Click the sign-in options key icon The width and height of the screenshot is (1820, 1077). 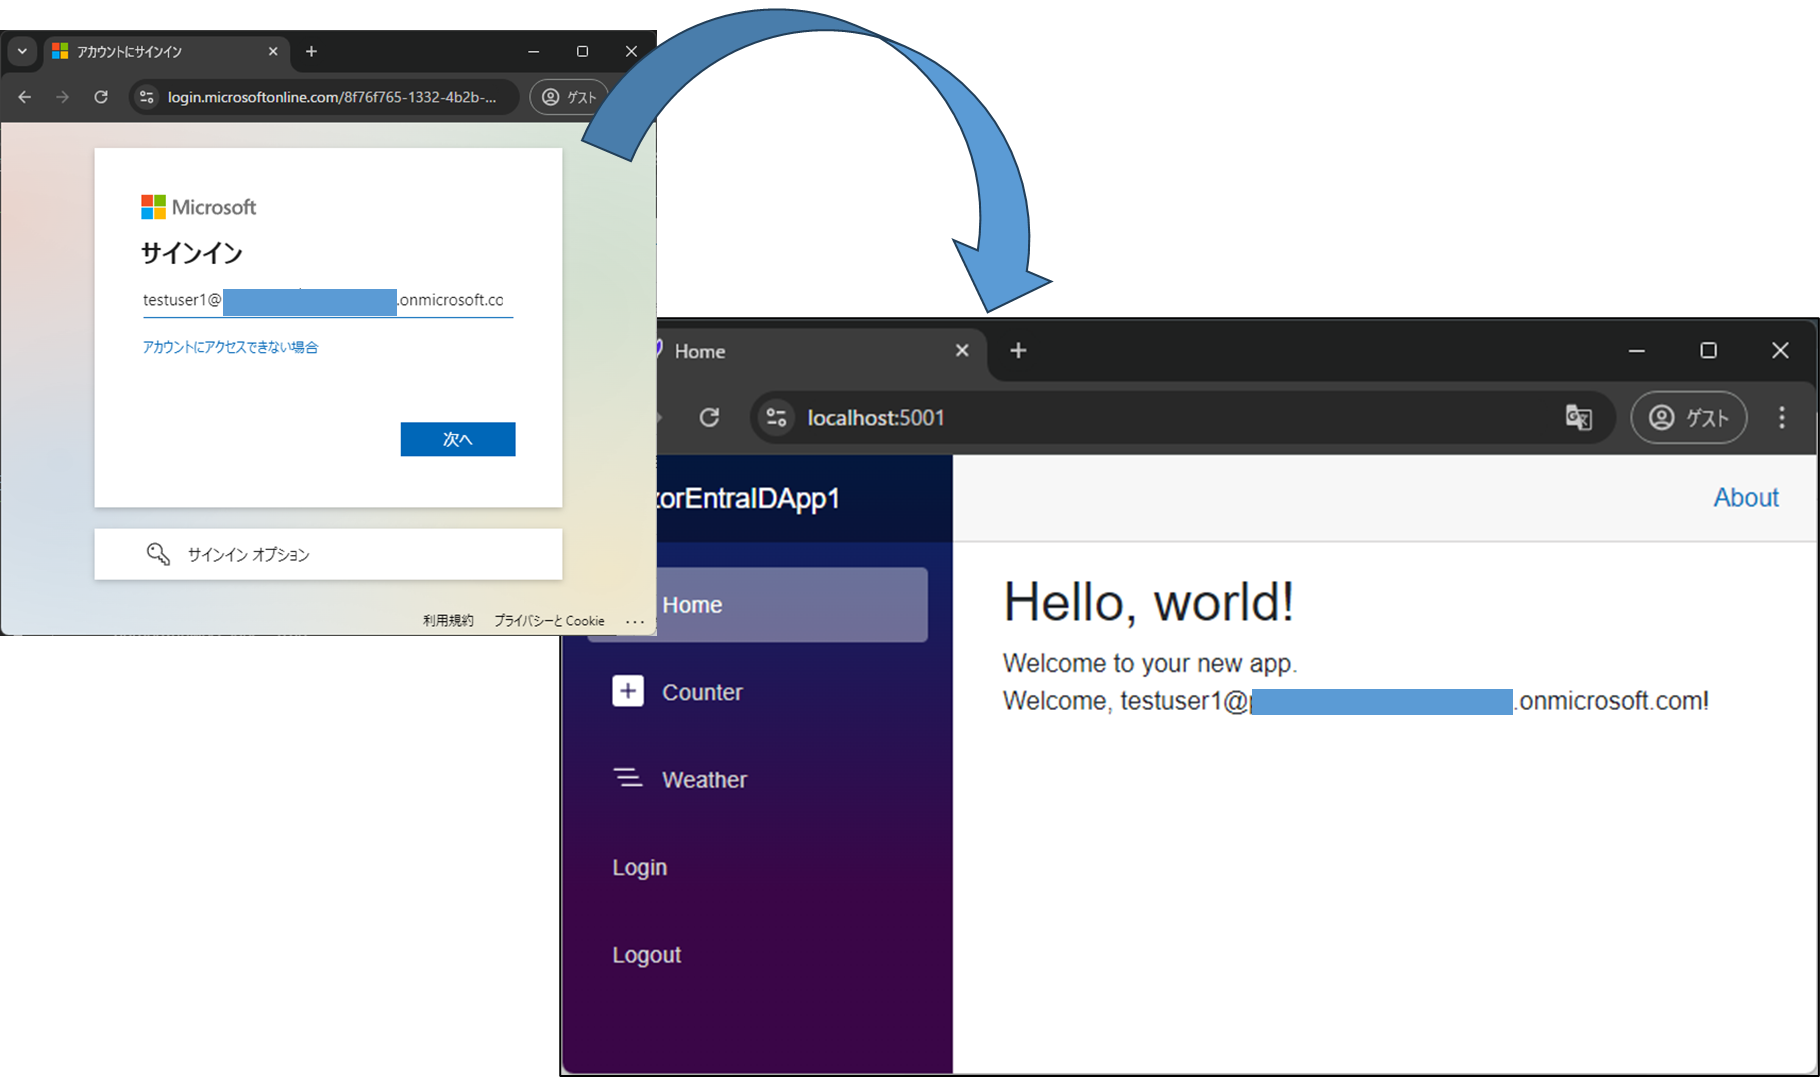[x=159, y=554]
